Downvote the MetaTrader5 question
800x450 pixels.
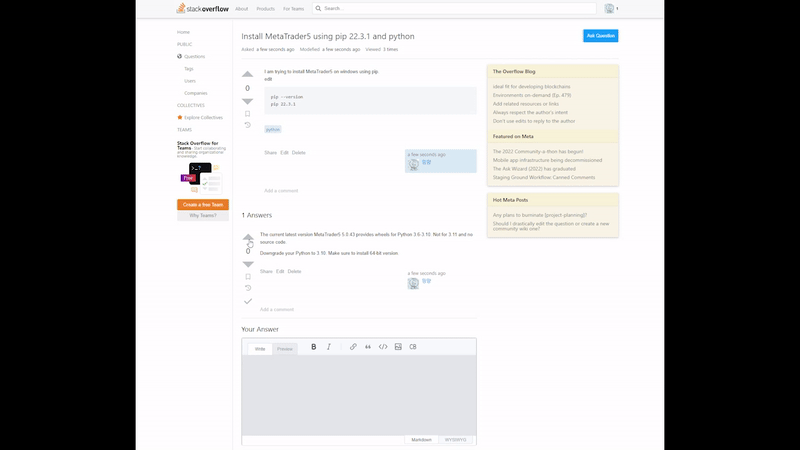[247, 101]
